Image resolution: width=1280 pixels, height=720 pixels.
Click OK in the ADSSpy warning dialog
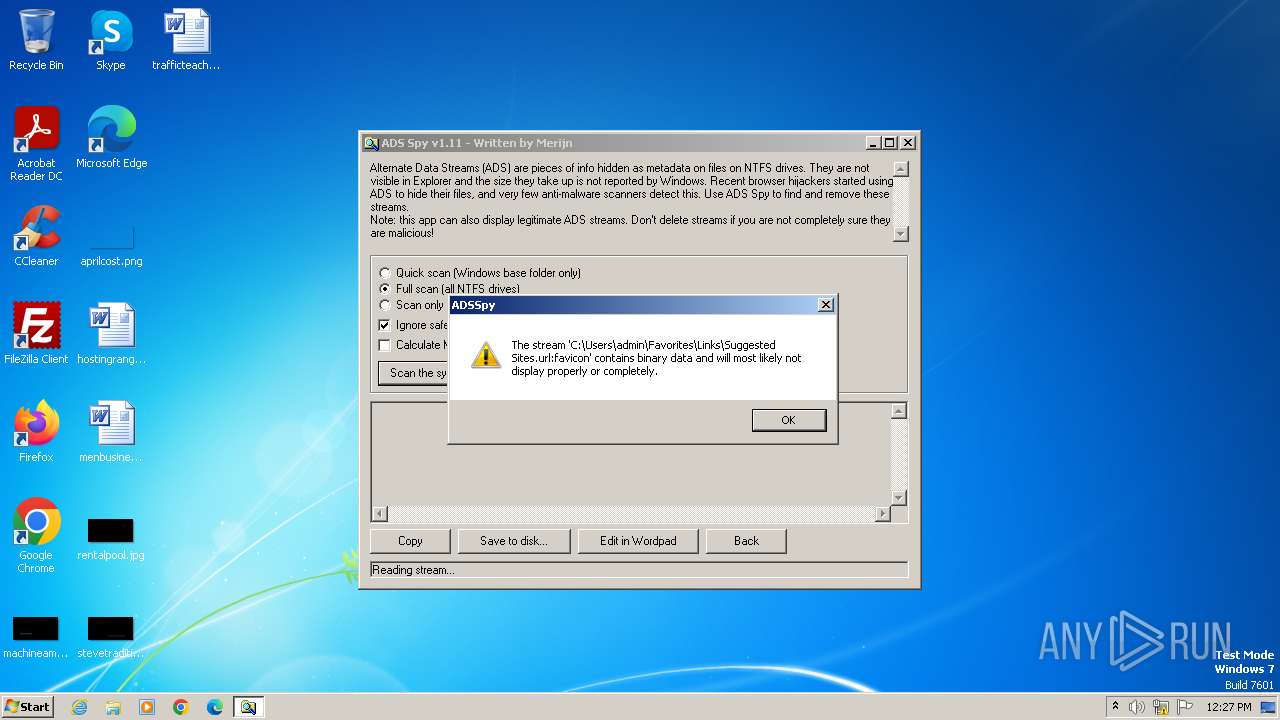click(x=789, y=420)
